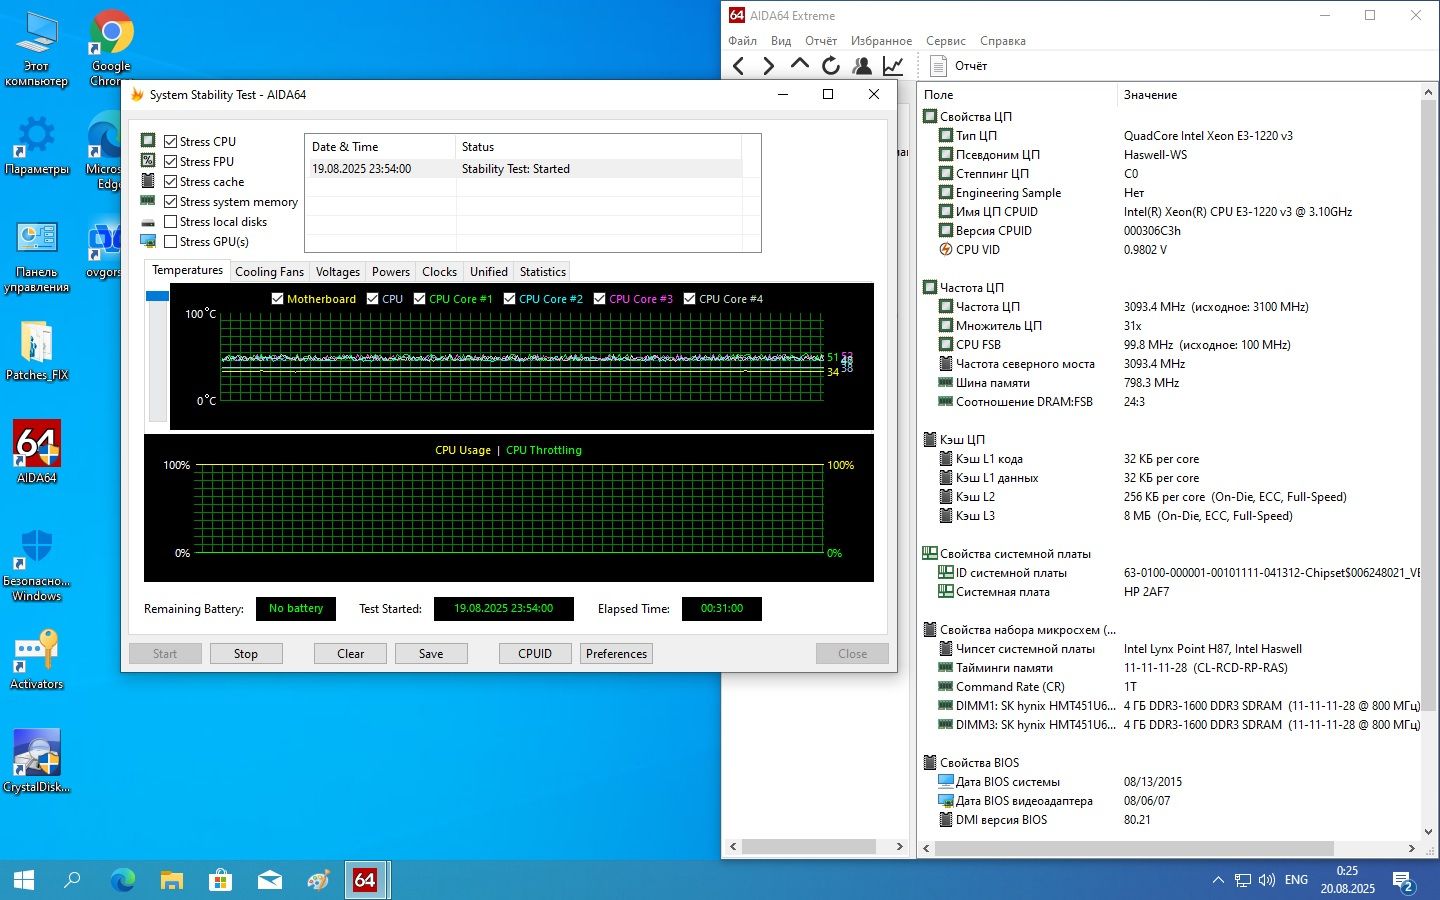Open Этот компьютер desktop icon
This screenshot has width=1440, height=900.
point(37,50)
